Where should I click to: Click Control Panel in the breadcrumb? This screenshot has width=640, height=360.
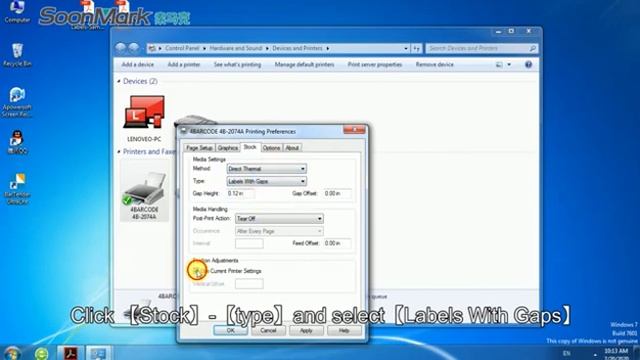(182, 48)
